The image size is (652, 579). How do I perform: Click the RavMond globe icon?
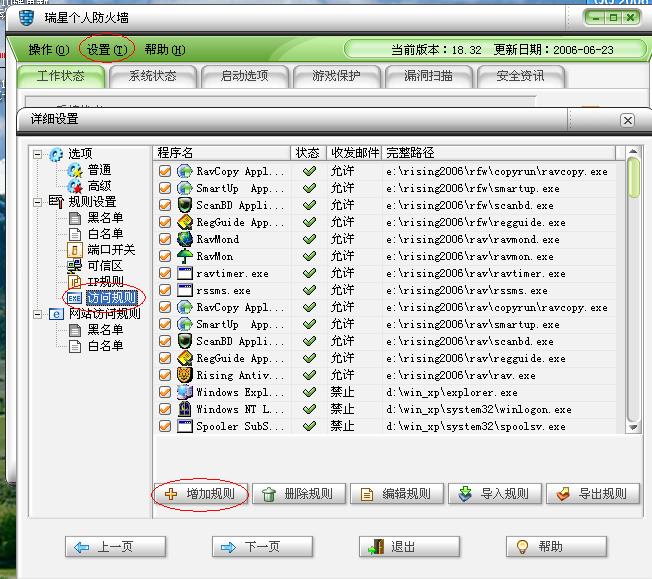click(x=185, y=239)
